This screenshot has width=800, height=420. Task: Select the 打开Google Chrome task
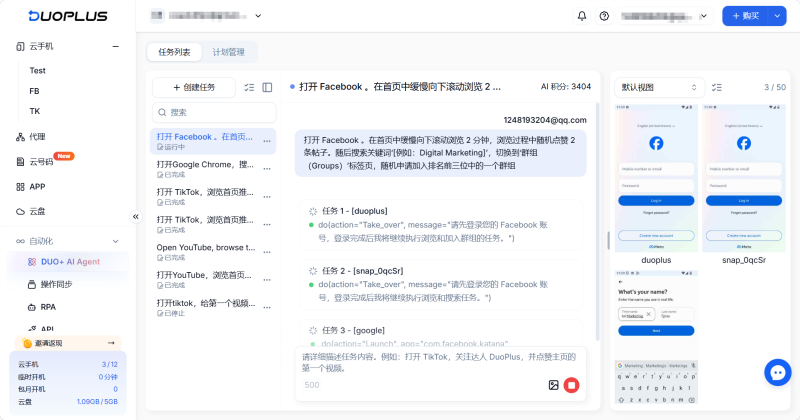(x=213, y=169)
